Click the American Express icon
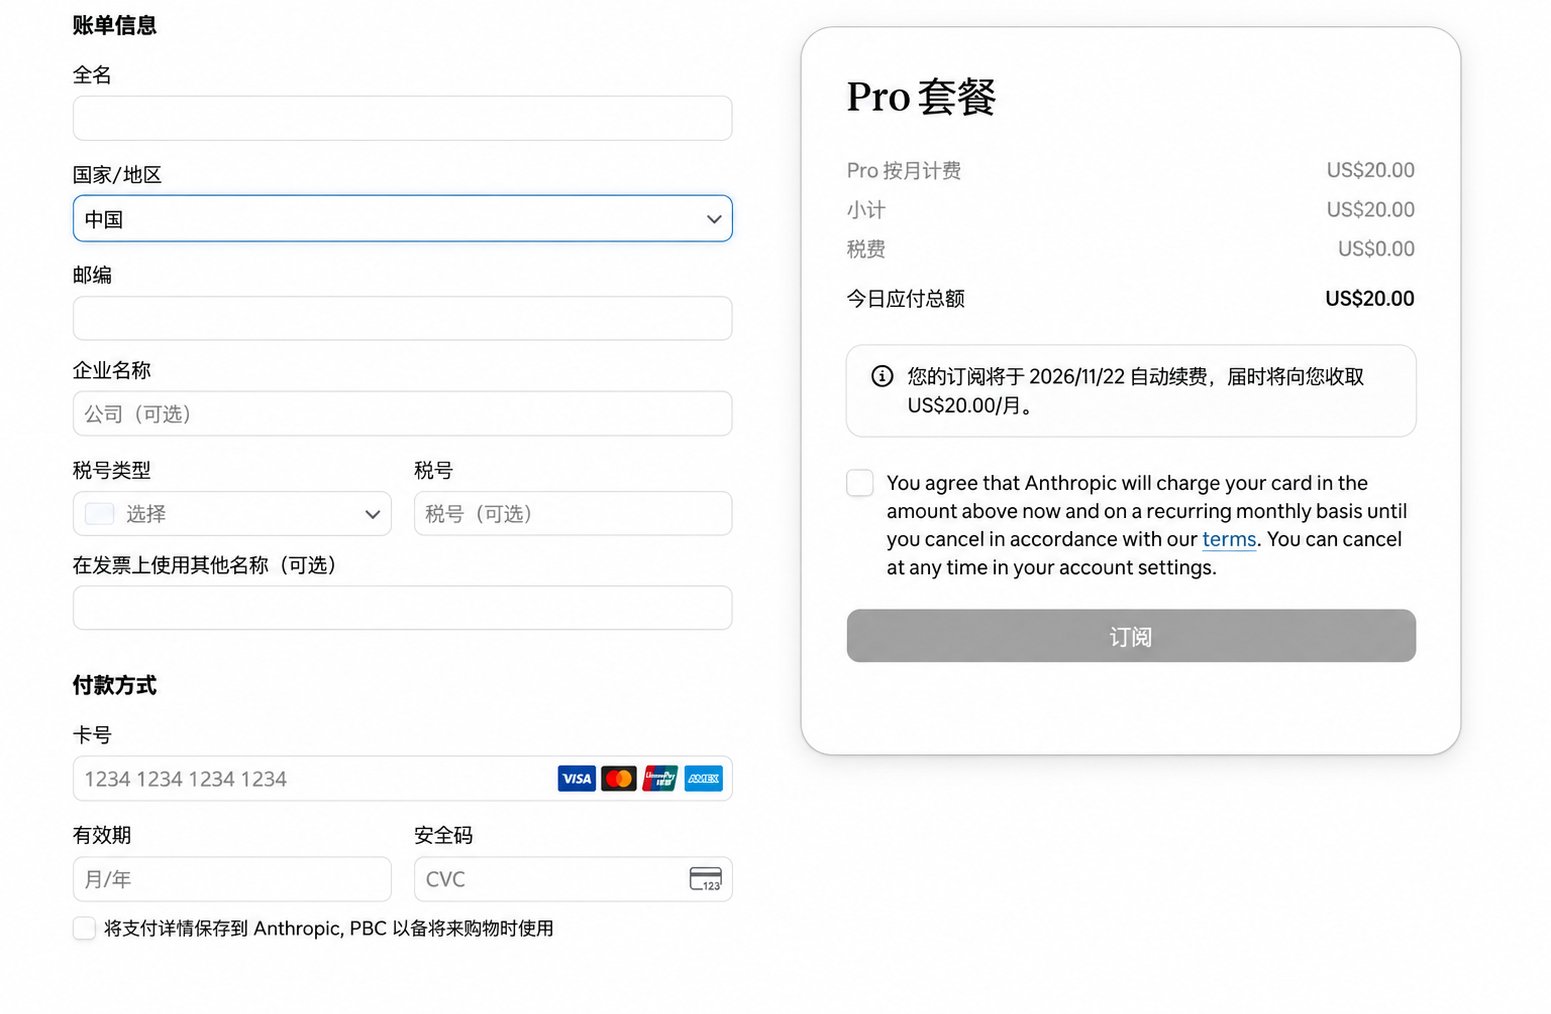The width and height of the screenshot is (1551, 1014). tap(704, 778)
